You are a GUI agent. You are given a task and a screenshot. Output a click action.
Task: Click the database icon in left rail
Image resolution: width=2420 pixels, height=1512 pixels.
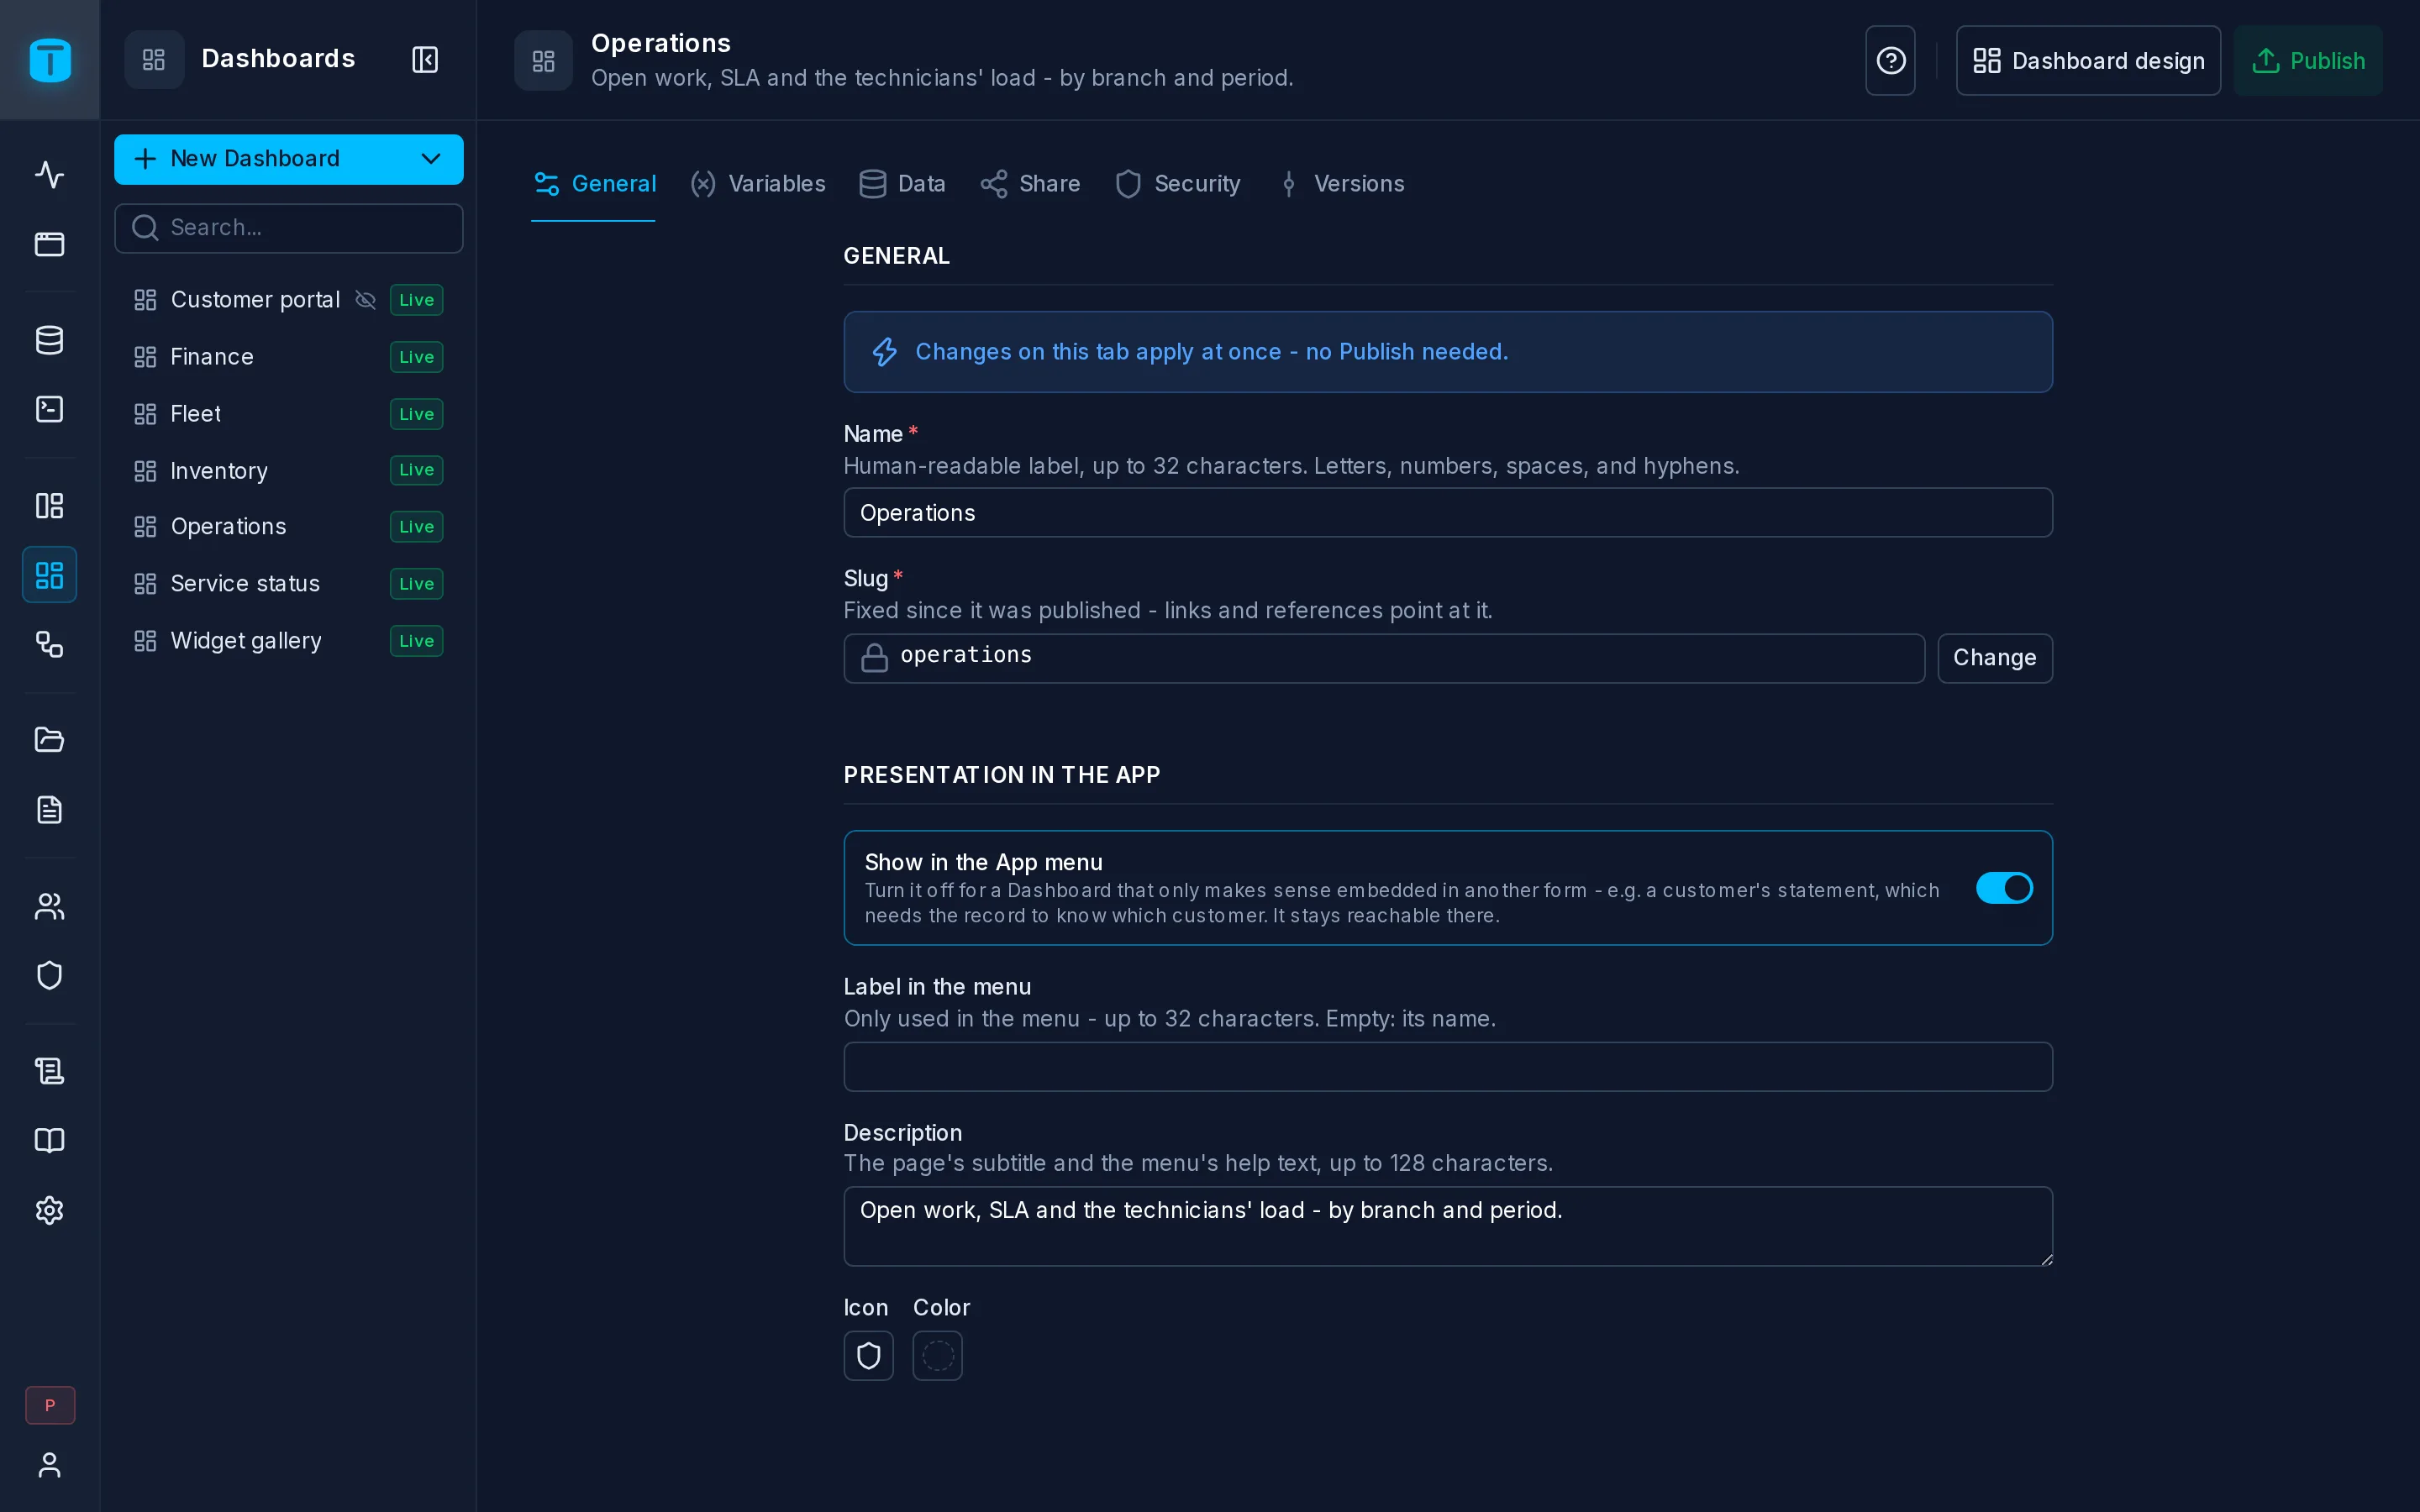coord(49,340)
